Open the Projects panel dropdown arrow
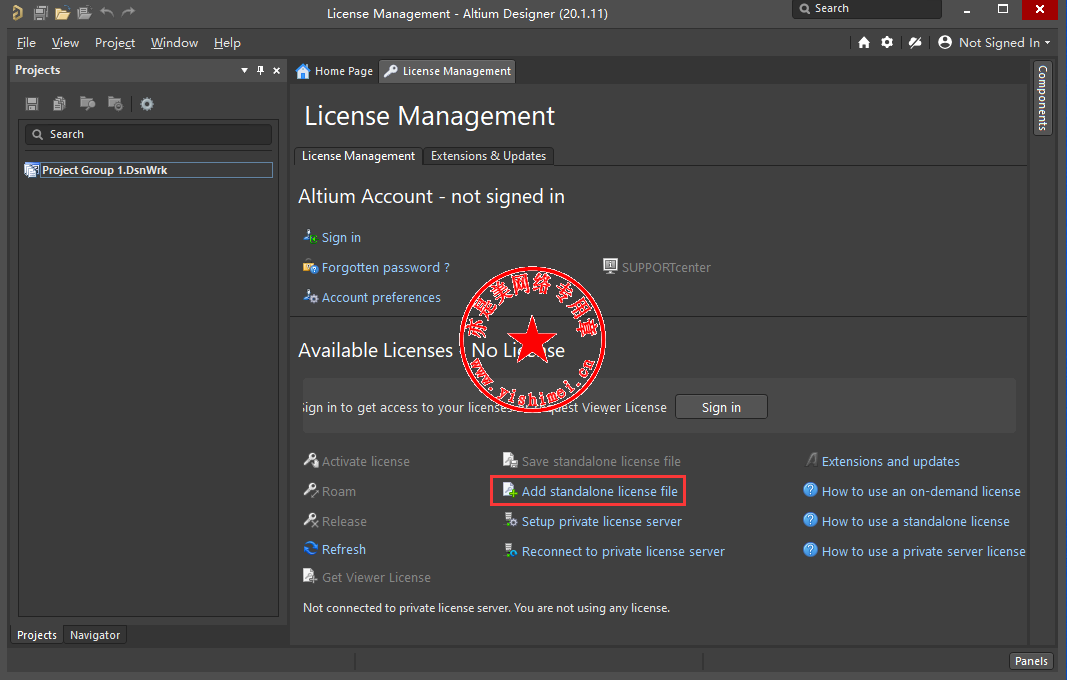Viewport: 1067px width, 680px height. pyautogui.click(x=244, y=70)
